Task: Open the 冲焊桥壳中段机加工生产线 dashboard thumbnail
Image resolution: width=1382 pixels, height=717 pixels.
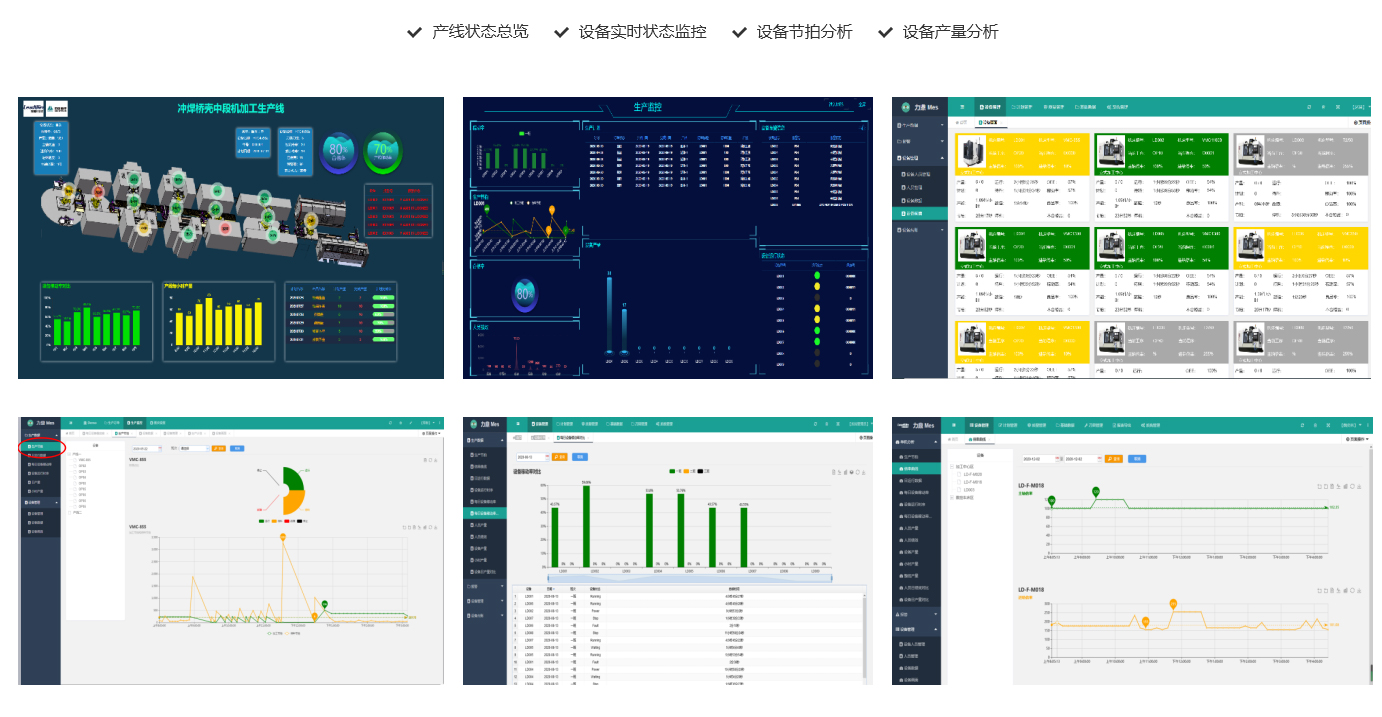Action: pos(231,238)
